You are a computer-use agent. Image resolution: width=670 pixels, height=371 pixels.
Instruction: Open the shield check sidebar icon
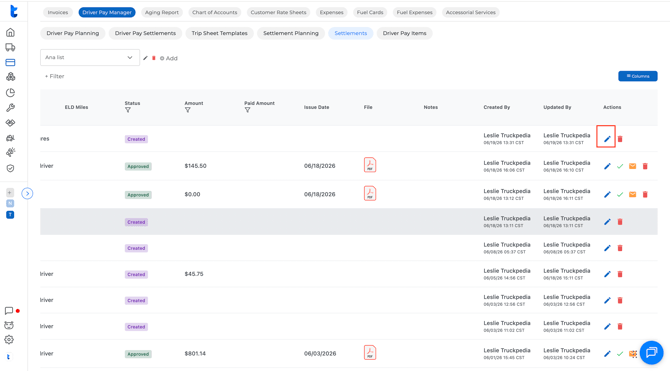(10, 168)
